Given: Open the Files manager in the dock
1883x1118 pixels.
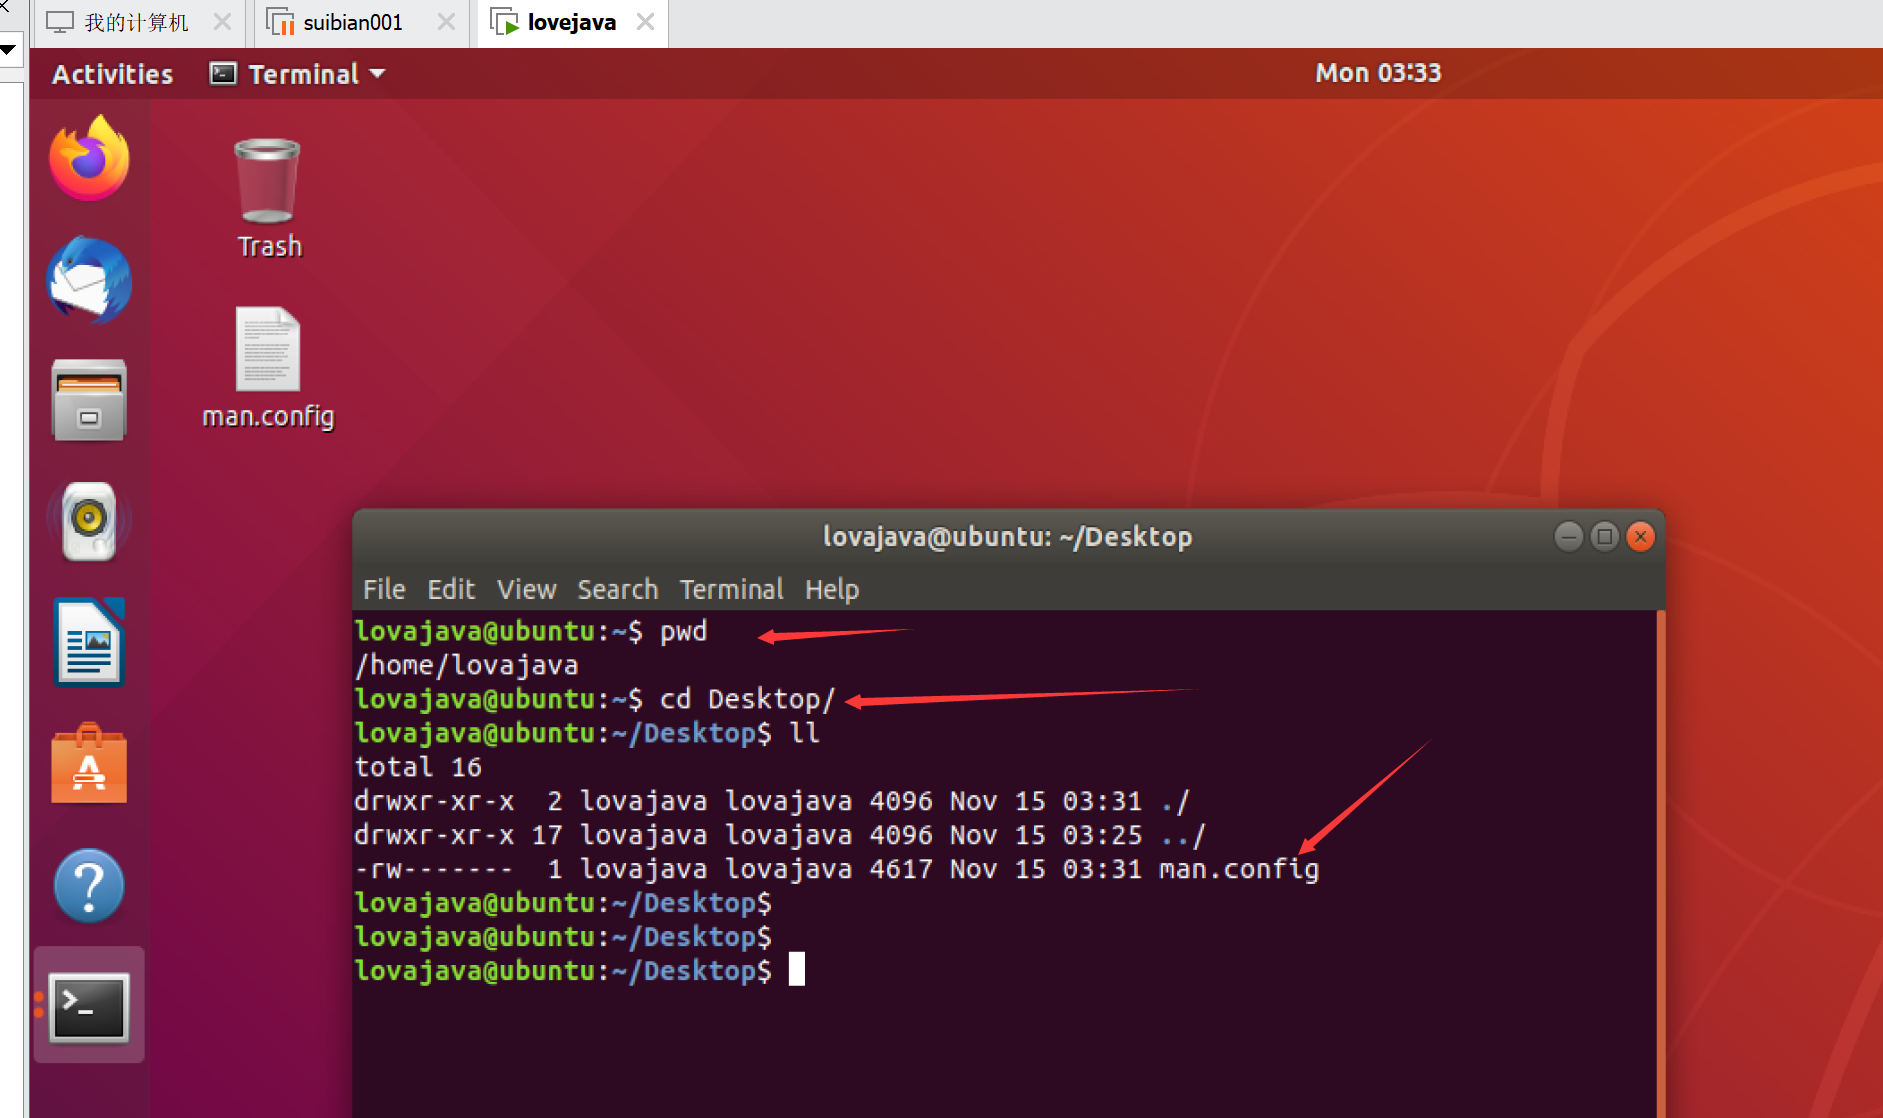Looking at the screenshot, I should [x=89, y=400].
